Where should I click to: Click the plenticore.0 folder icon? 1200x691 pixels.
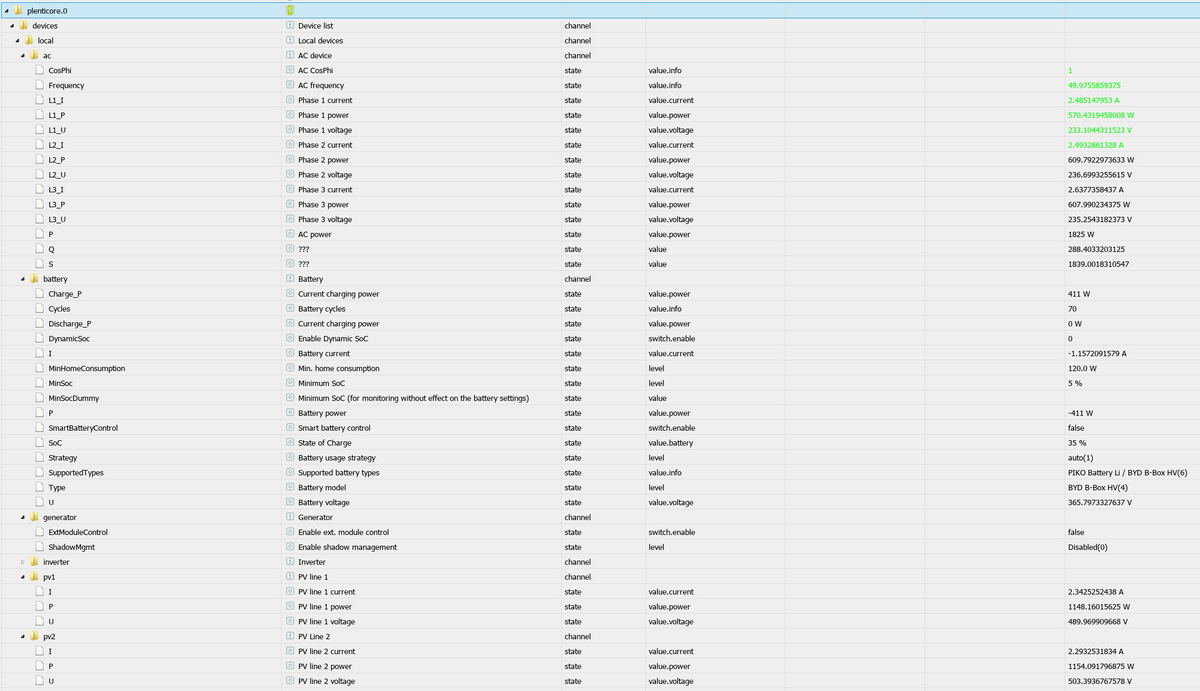click(17, 10)
